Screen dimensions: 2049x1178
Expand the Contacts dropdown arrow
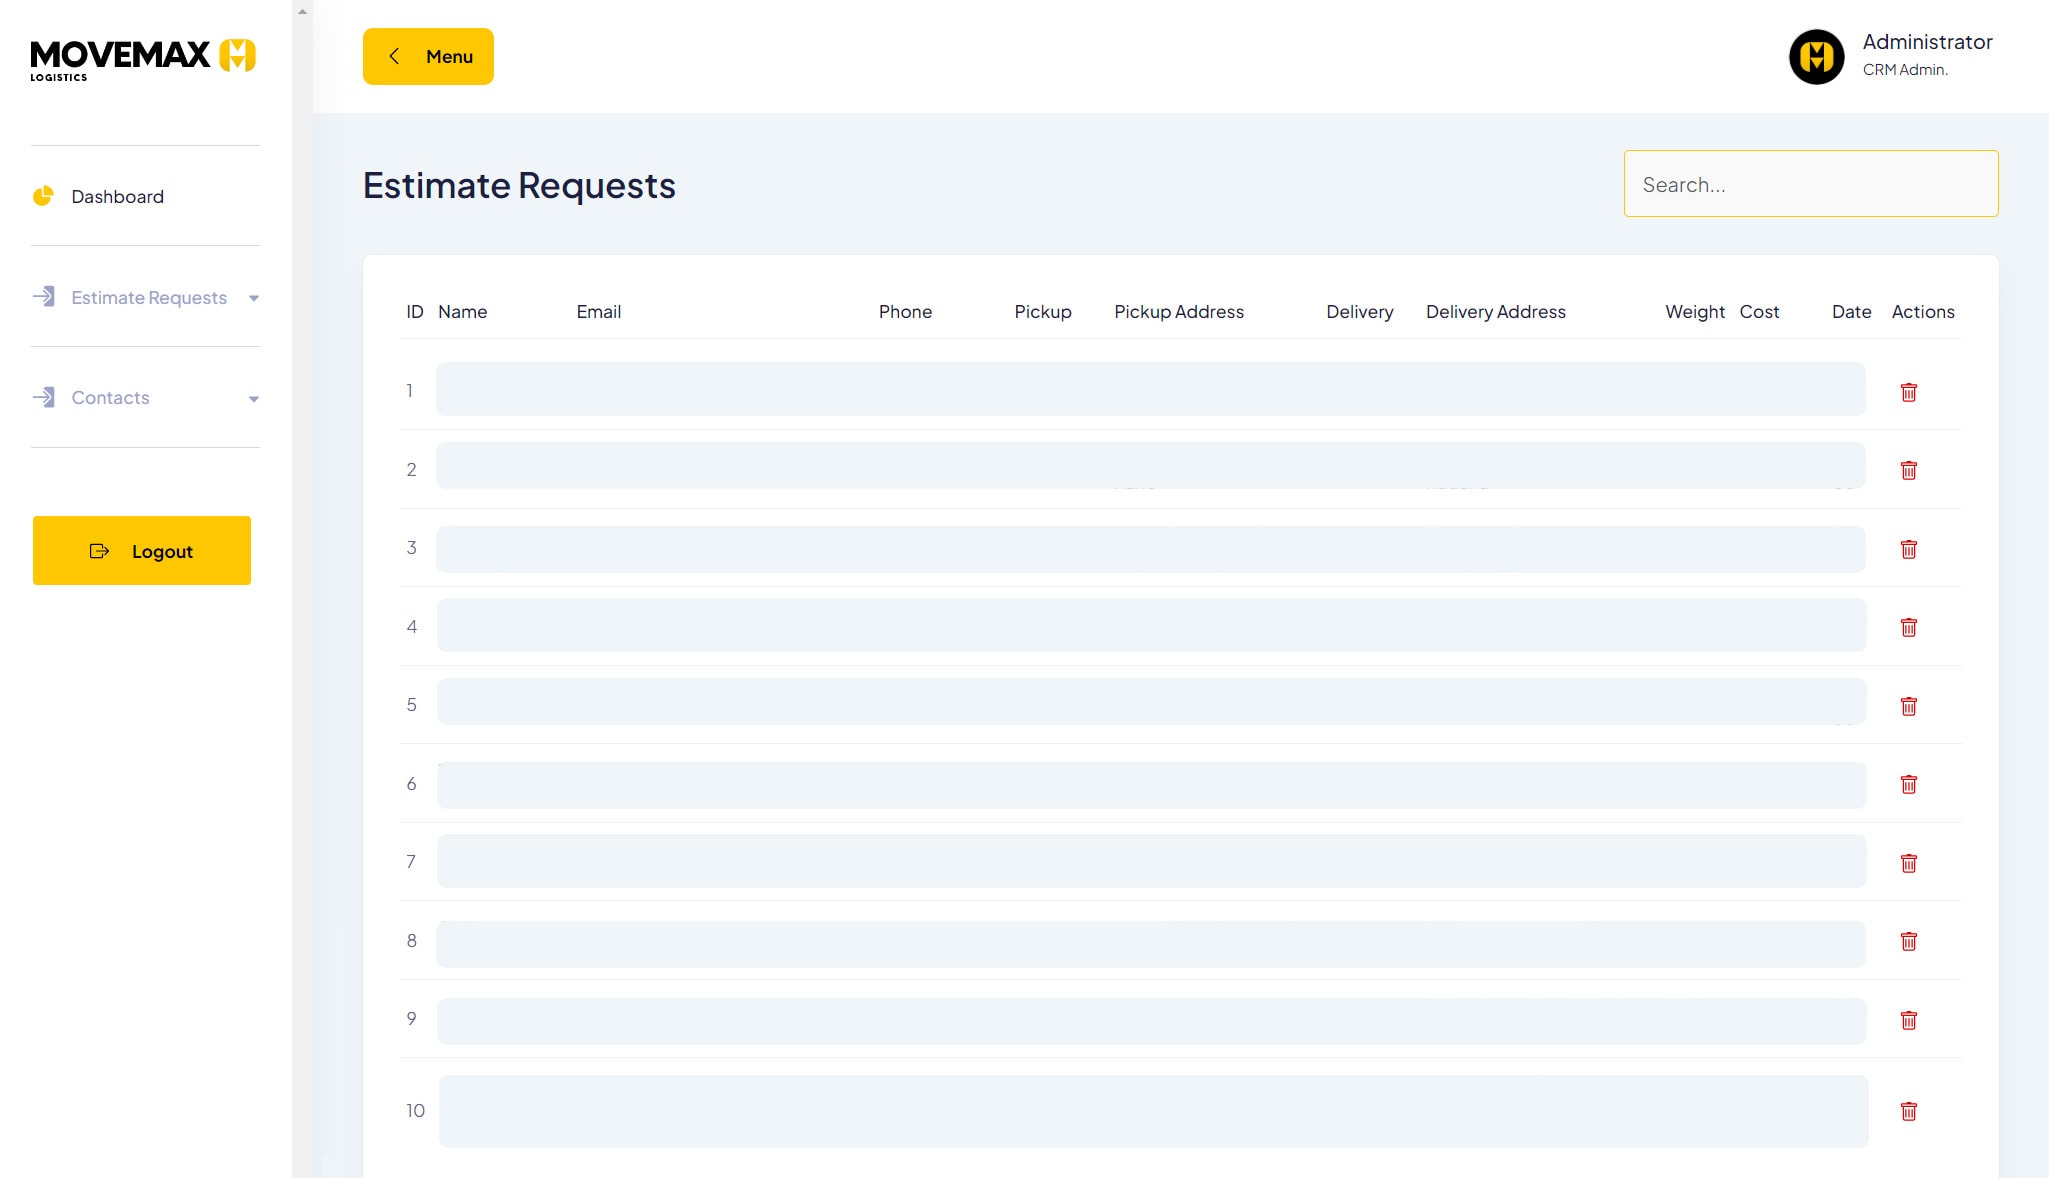pos(254,399)
